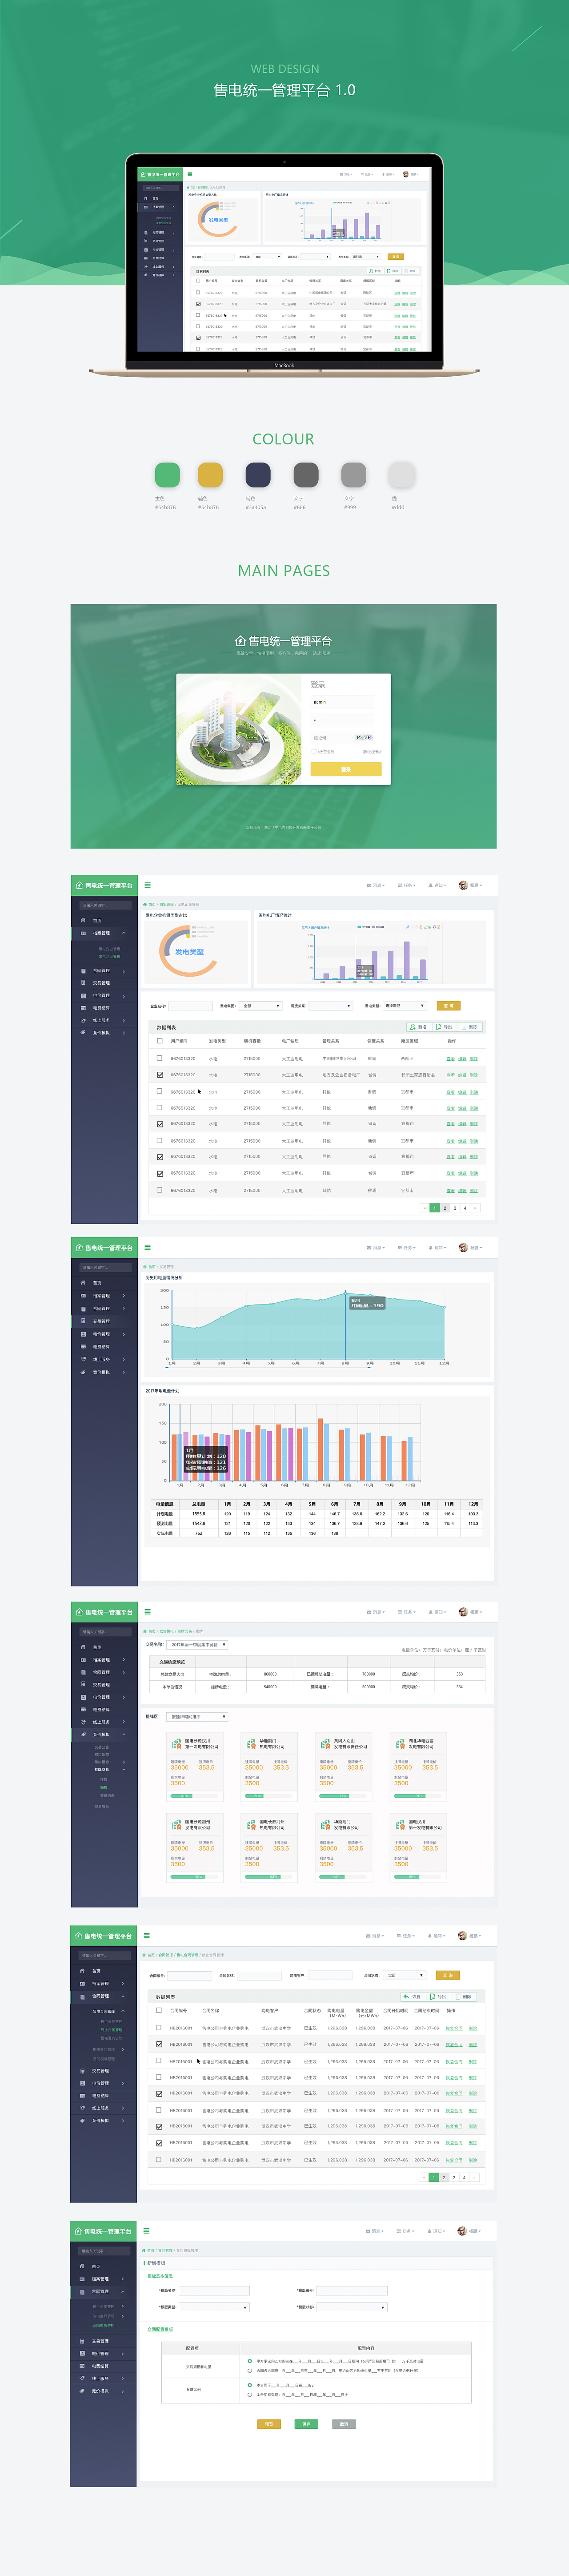Click green 保存 button on 新增模板 page
This screenshot has width=569, height=2576.
coord(306,2424)
